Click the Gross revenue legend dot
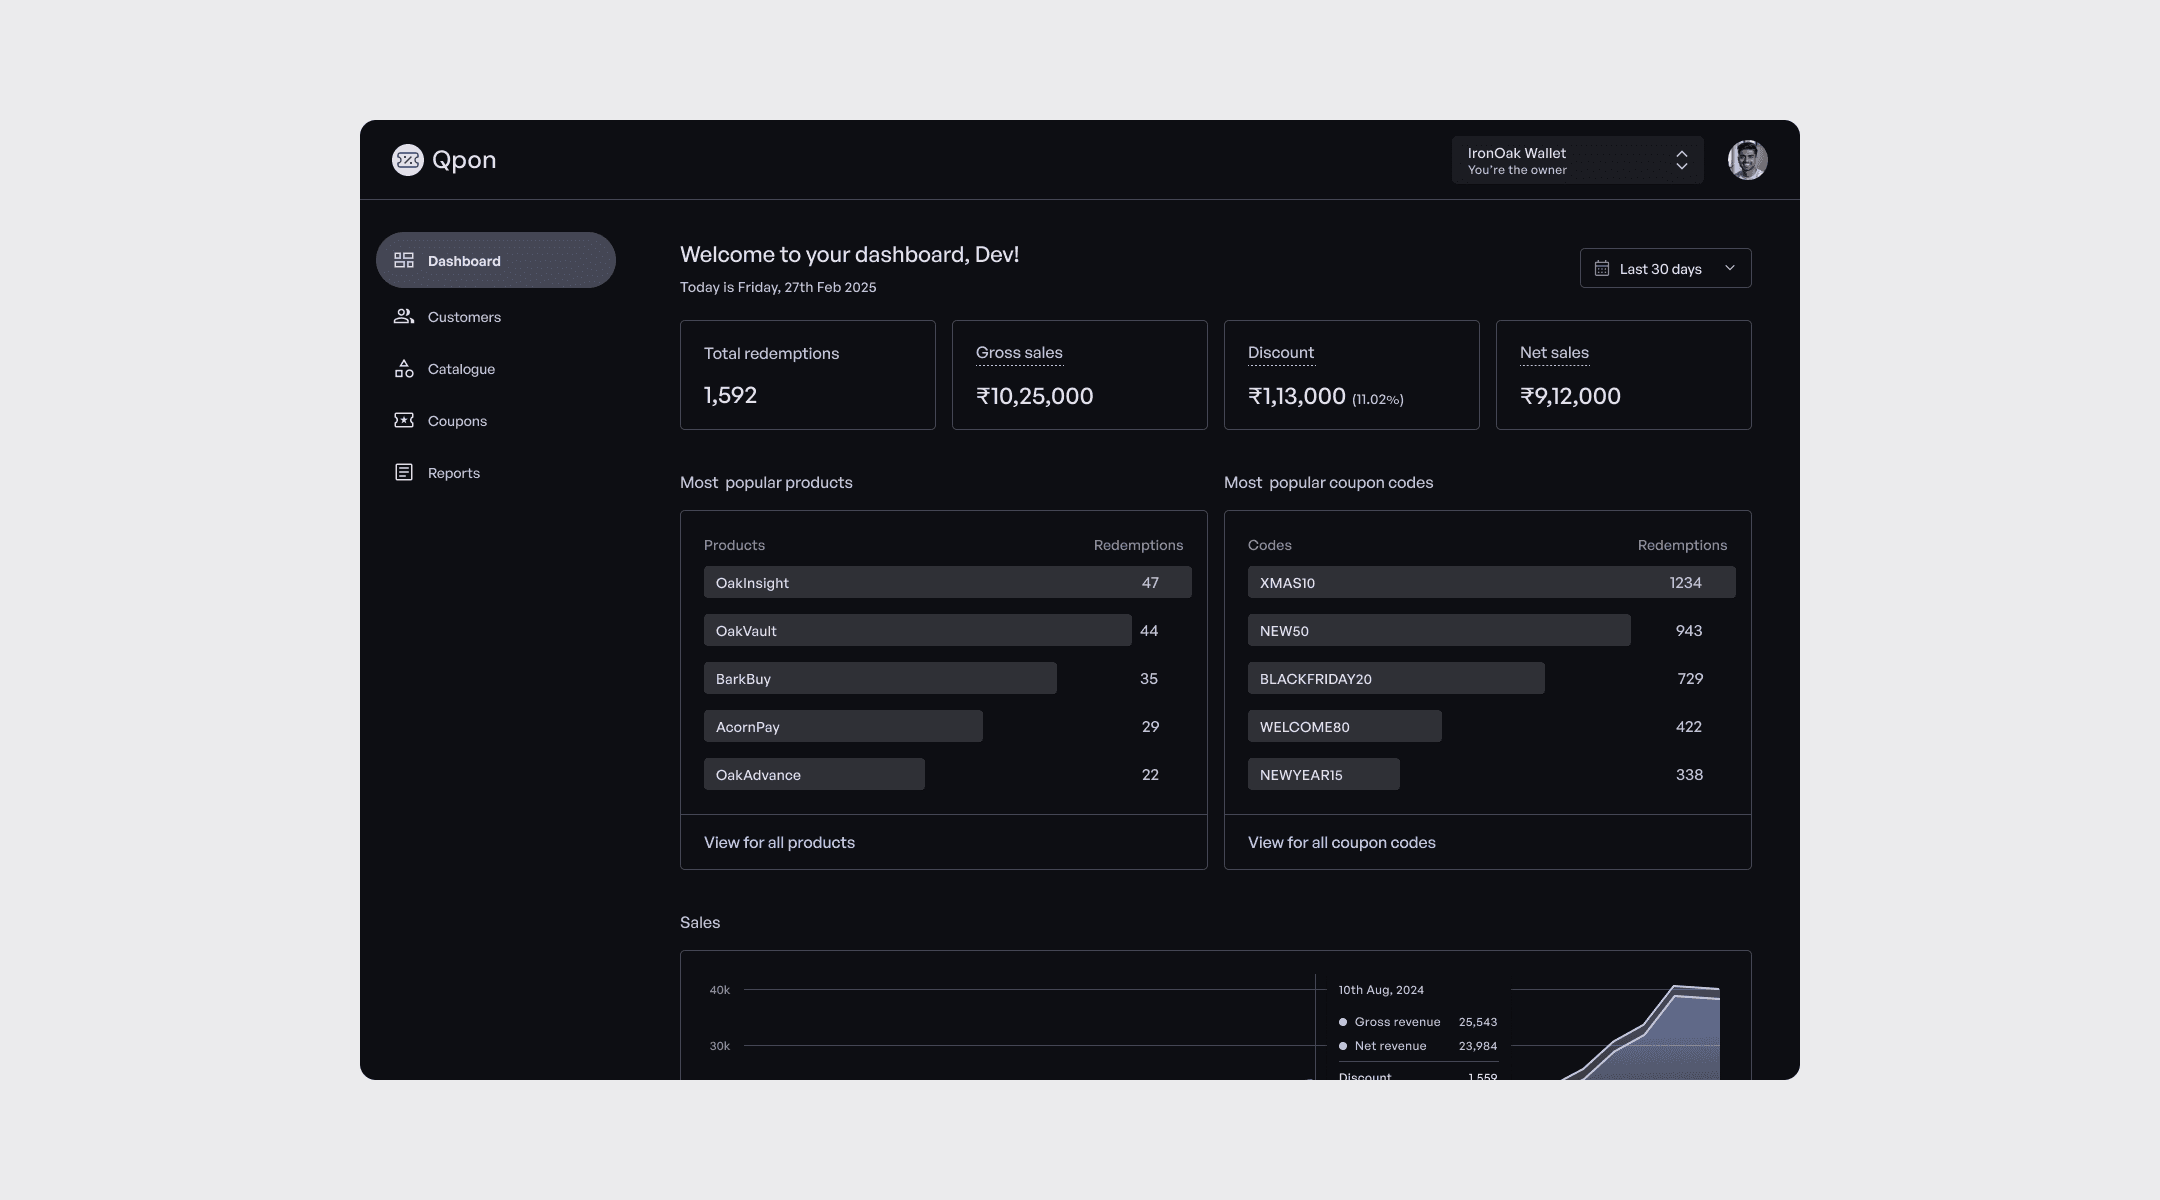This screenshot has height=1200, width=2160. 1343,1022
